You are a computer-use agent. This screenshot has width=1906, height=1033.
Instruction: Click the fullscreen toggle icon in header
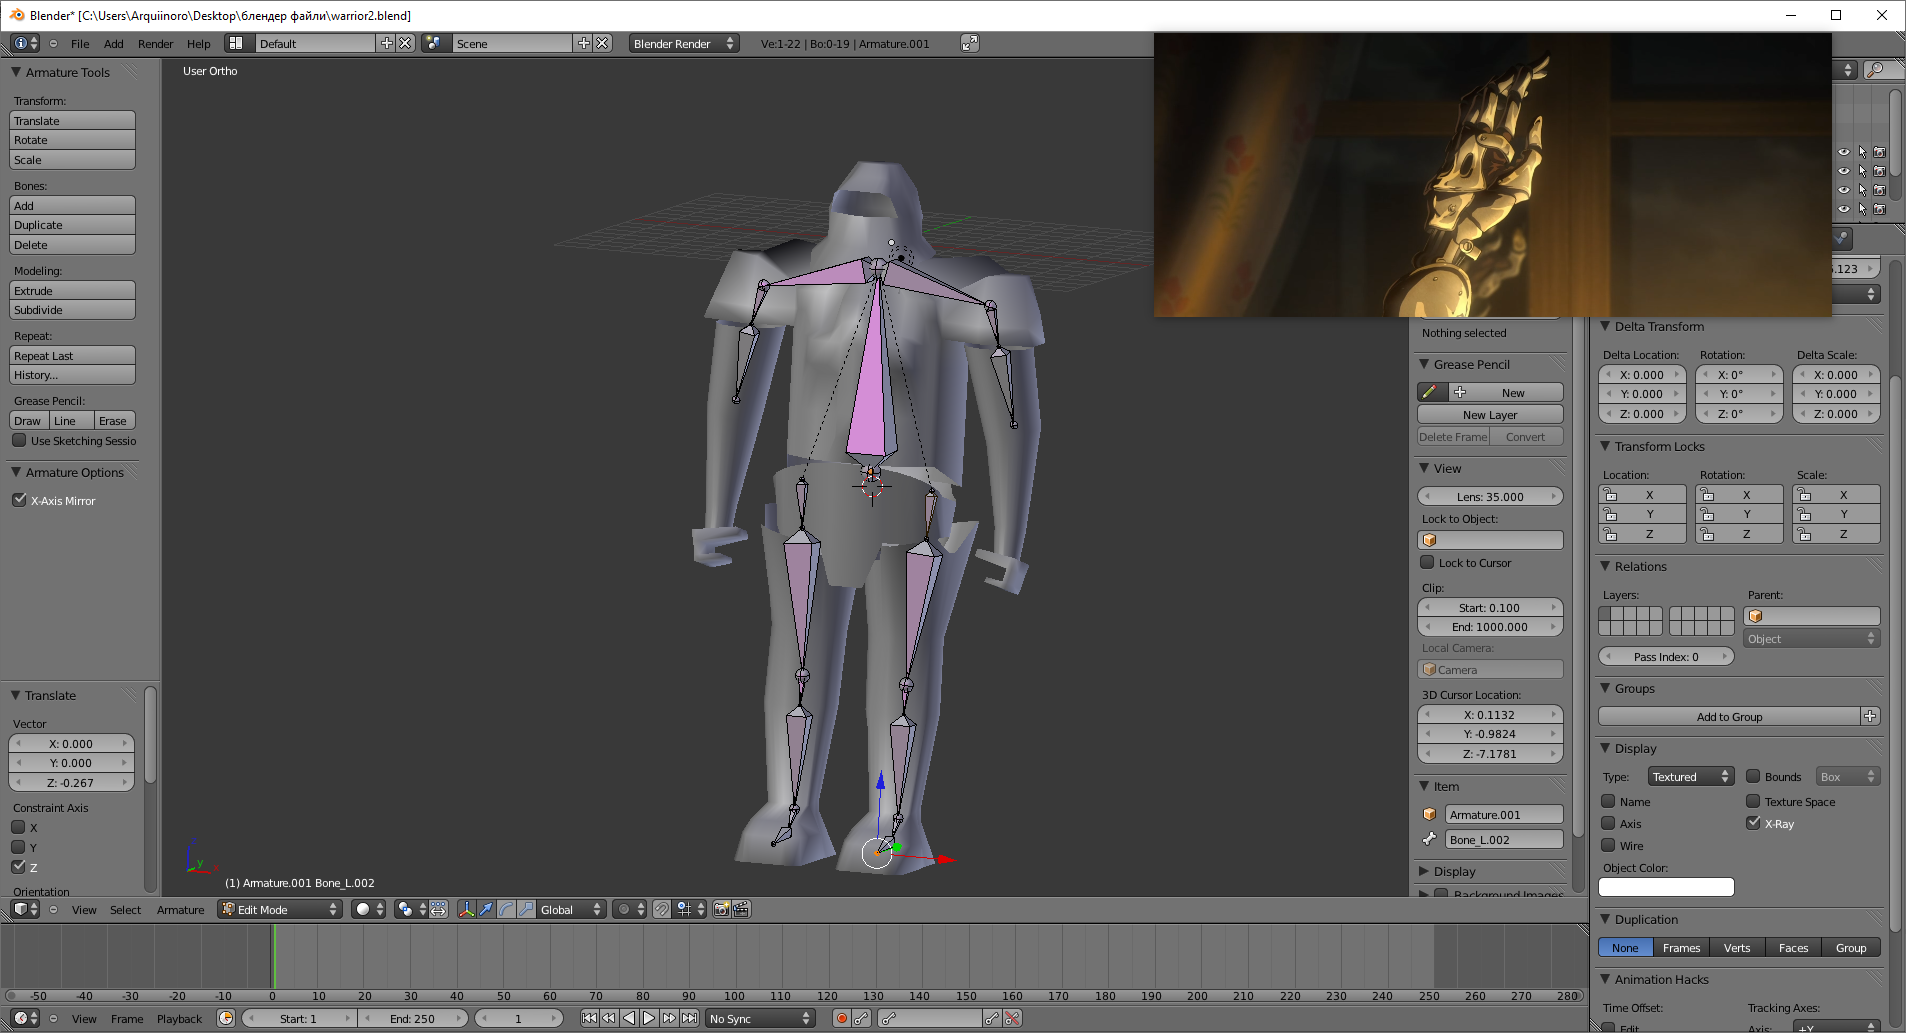[x=969, y=43]
